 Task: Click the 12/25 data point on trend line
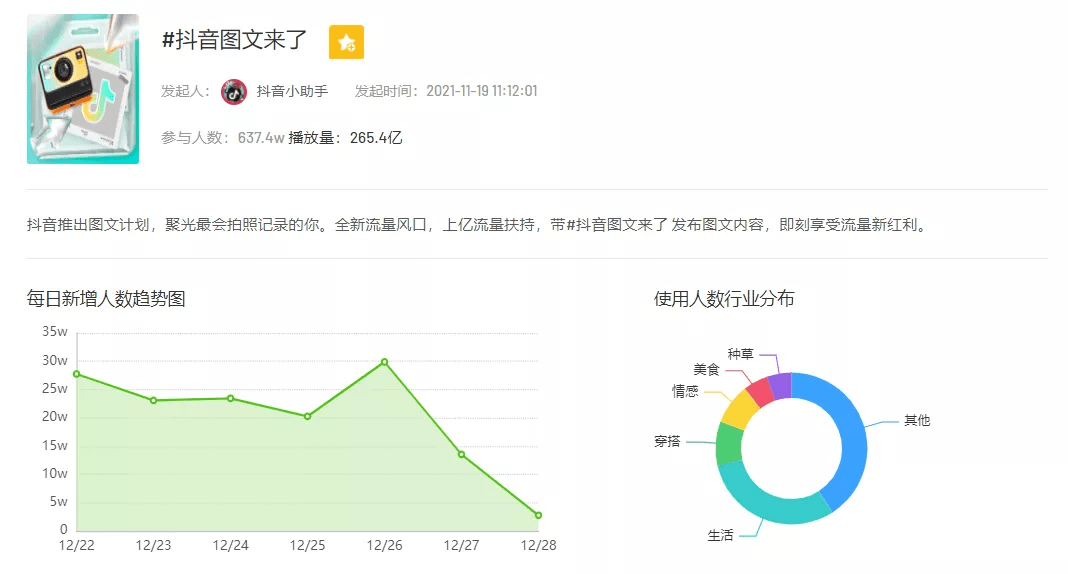[307, 416]
